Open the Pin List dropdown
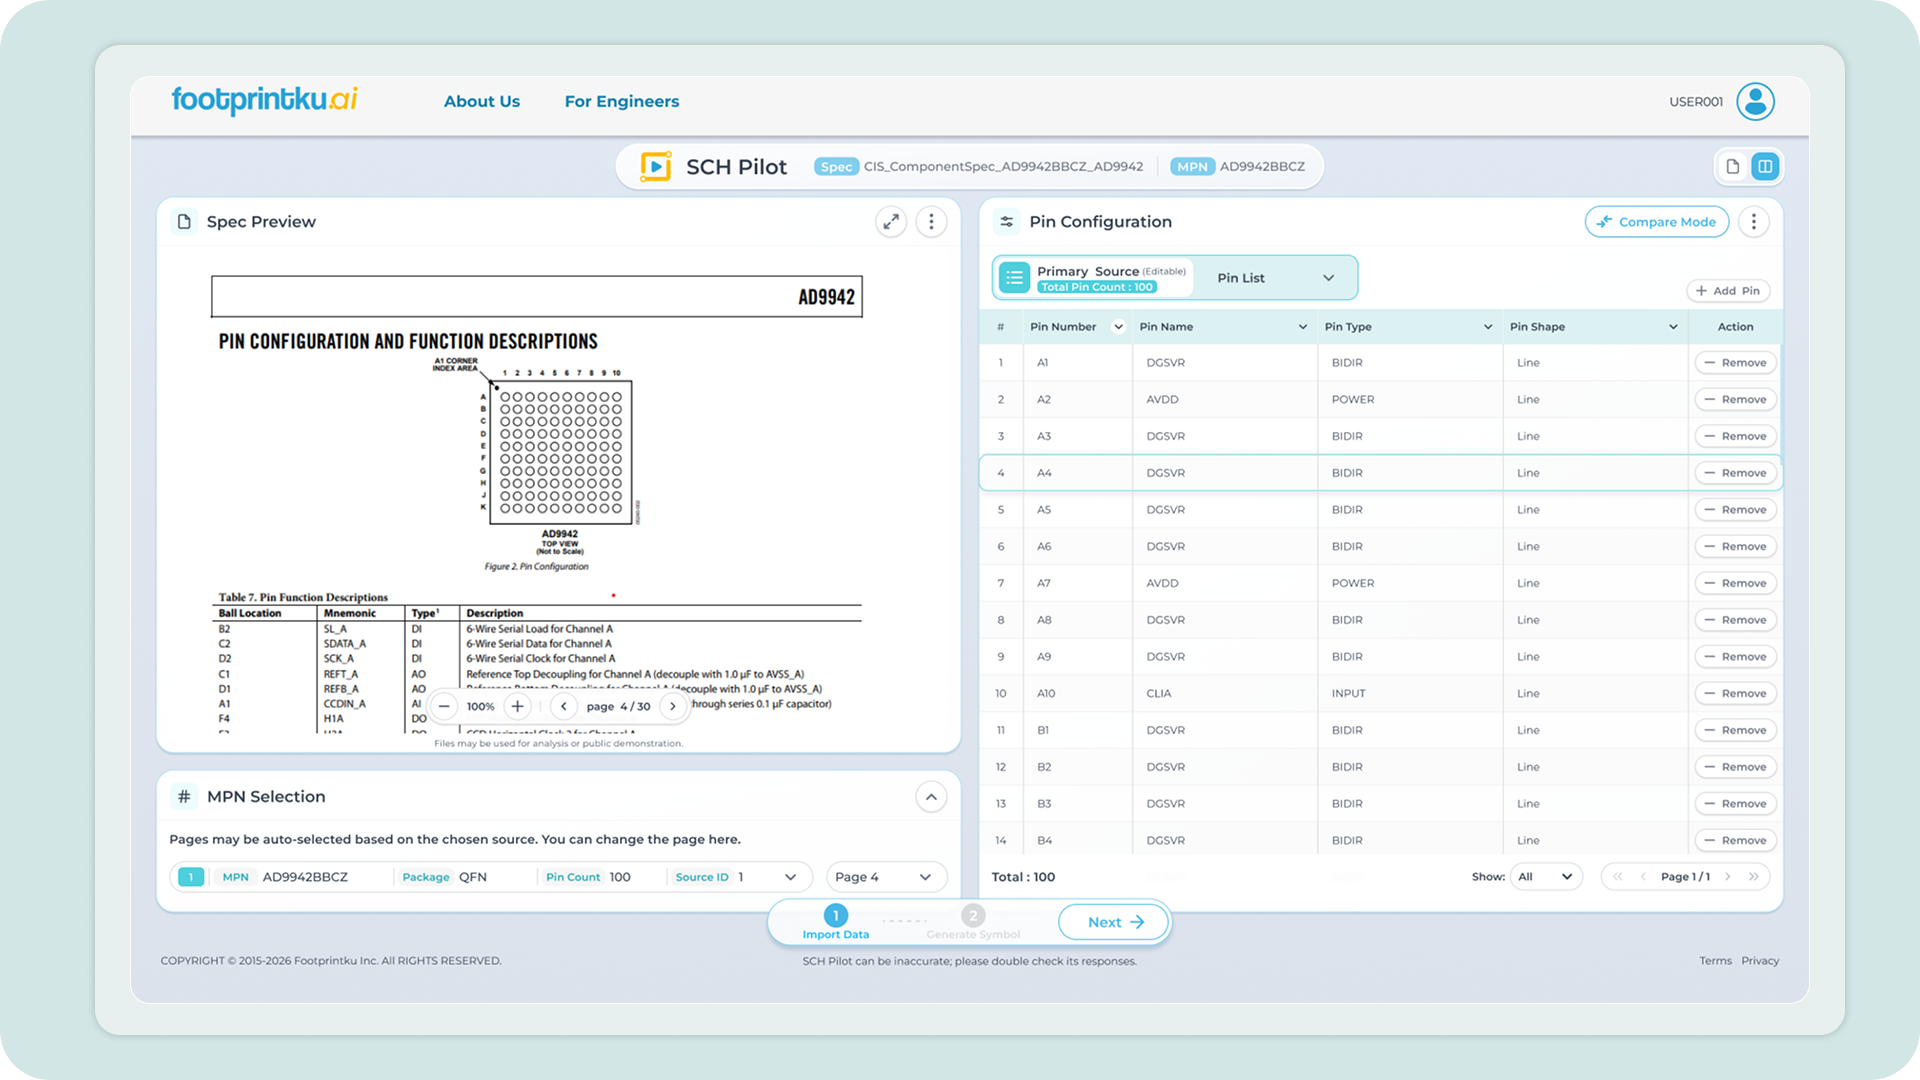 coord(1275,278)
